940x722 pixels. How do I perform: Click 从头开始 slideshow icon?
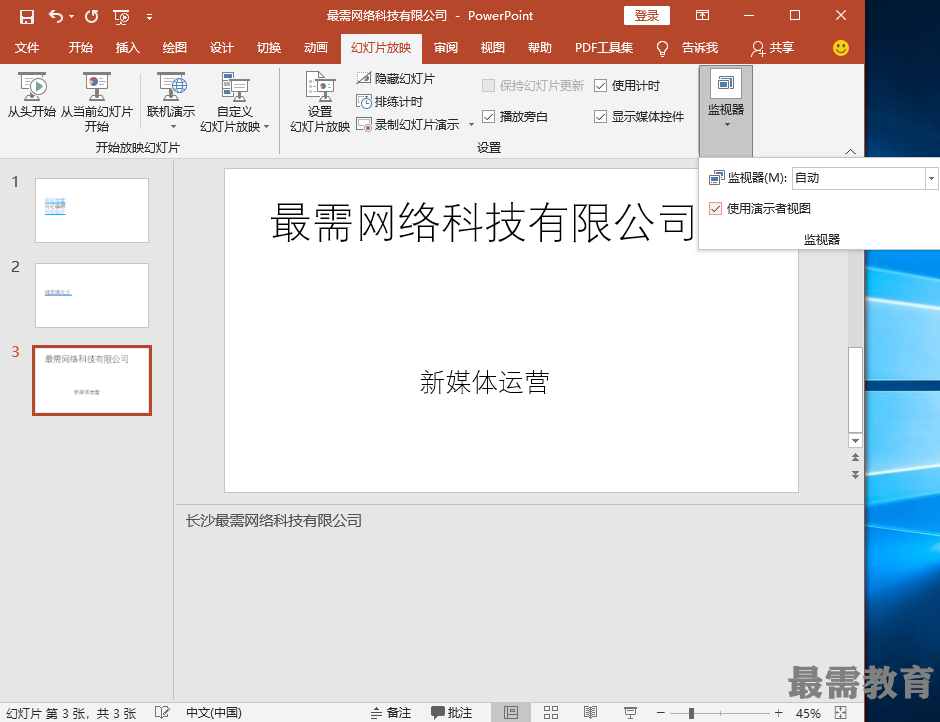point(32,95)
